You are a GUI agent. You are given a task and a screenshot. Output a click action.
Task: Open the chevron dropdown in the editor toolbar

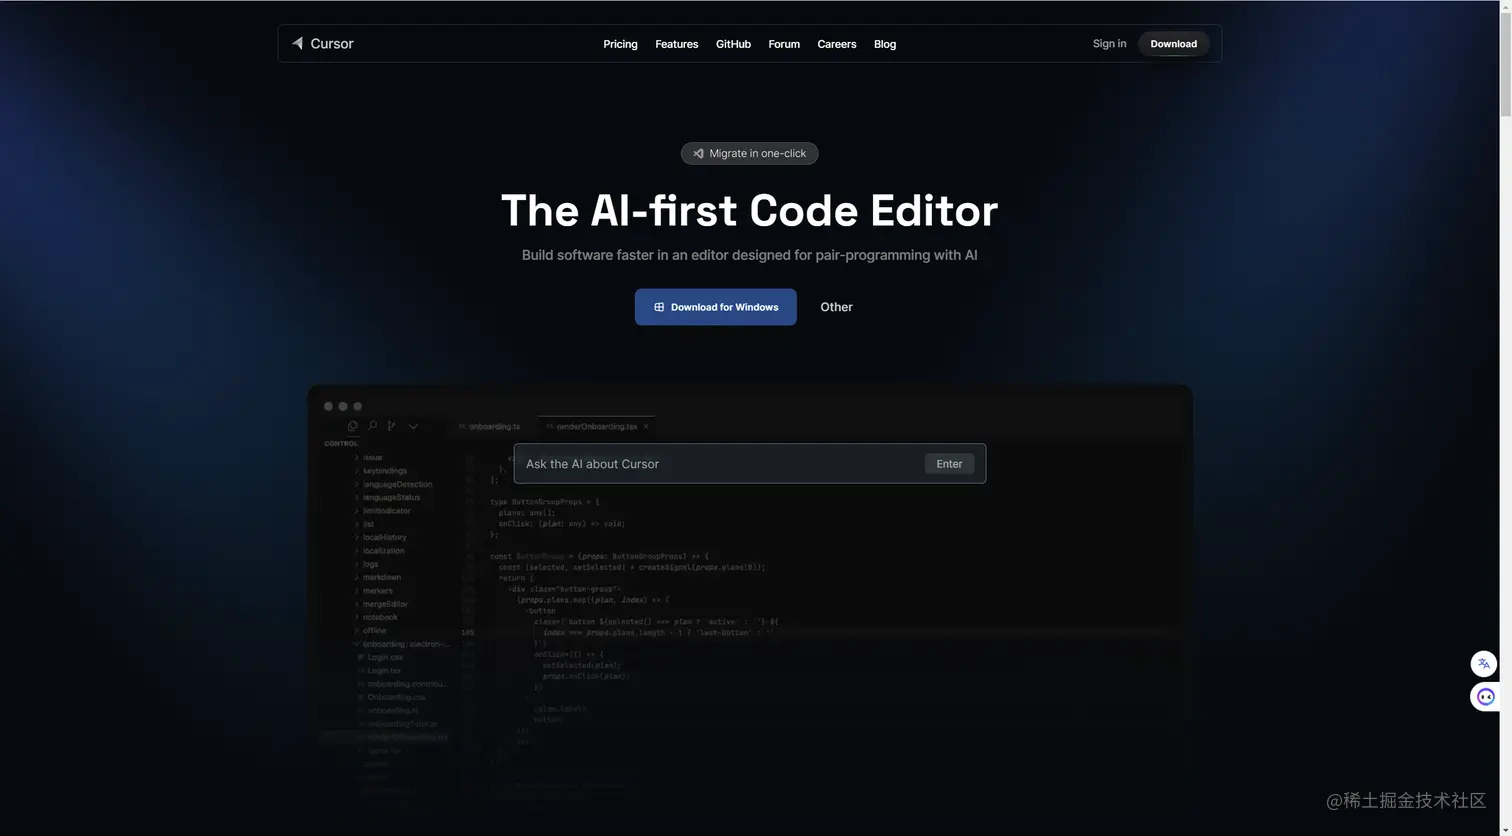pos(413,426)
